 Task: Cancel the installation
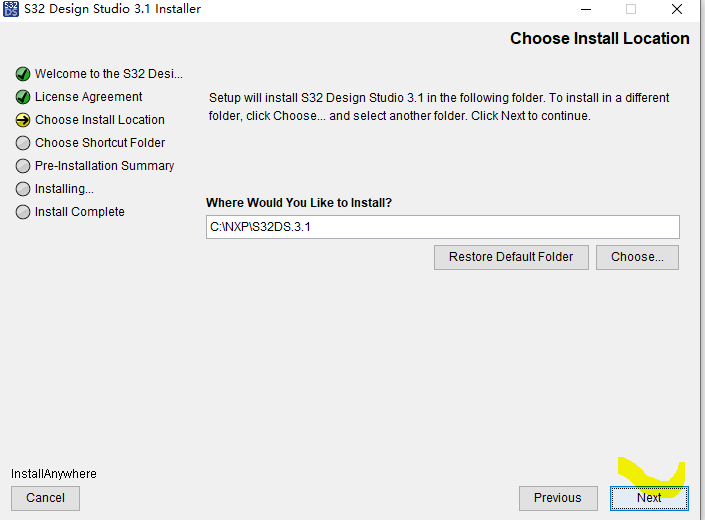[45, 498]
